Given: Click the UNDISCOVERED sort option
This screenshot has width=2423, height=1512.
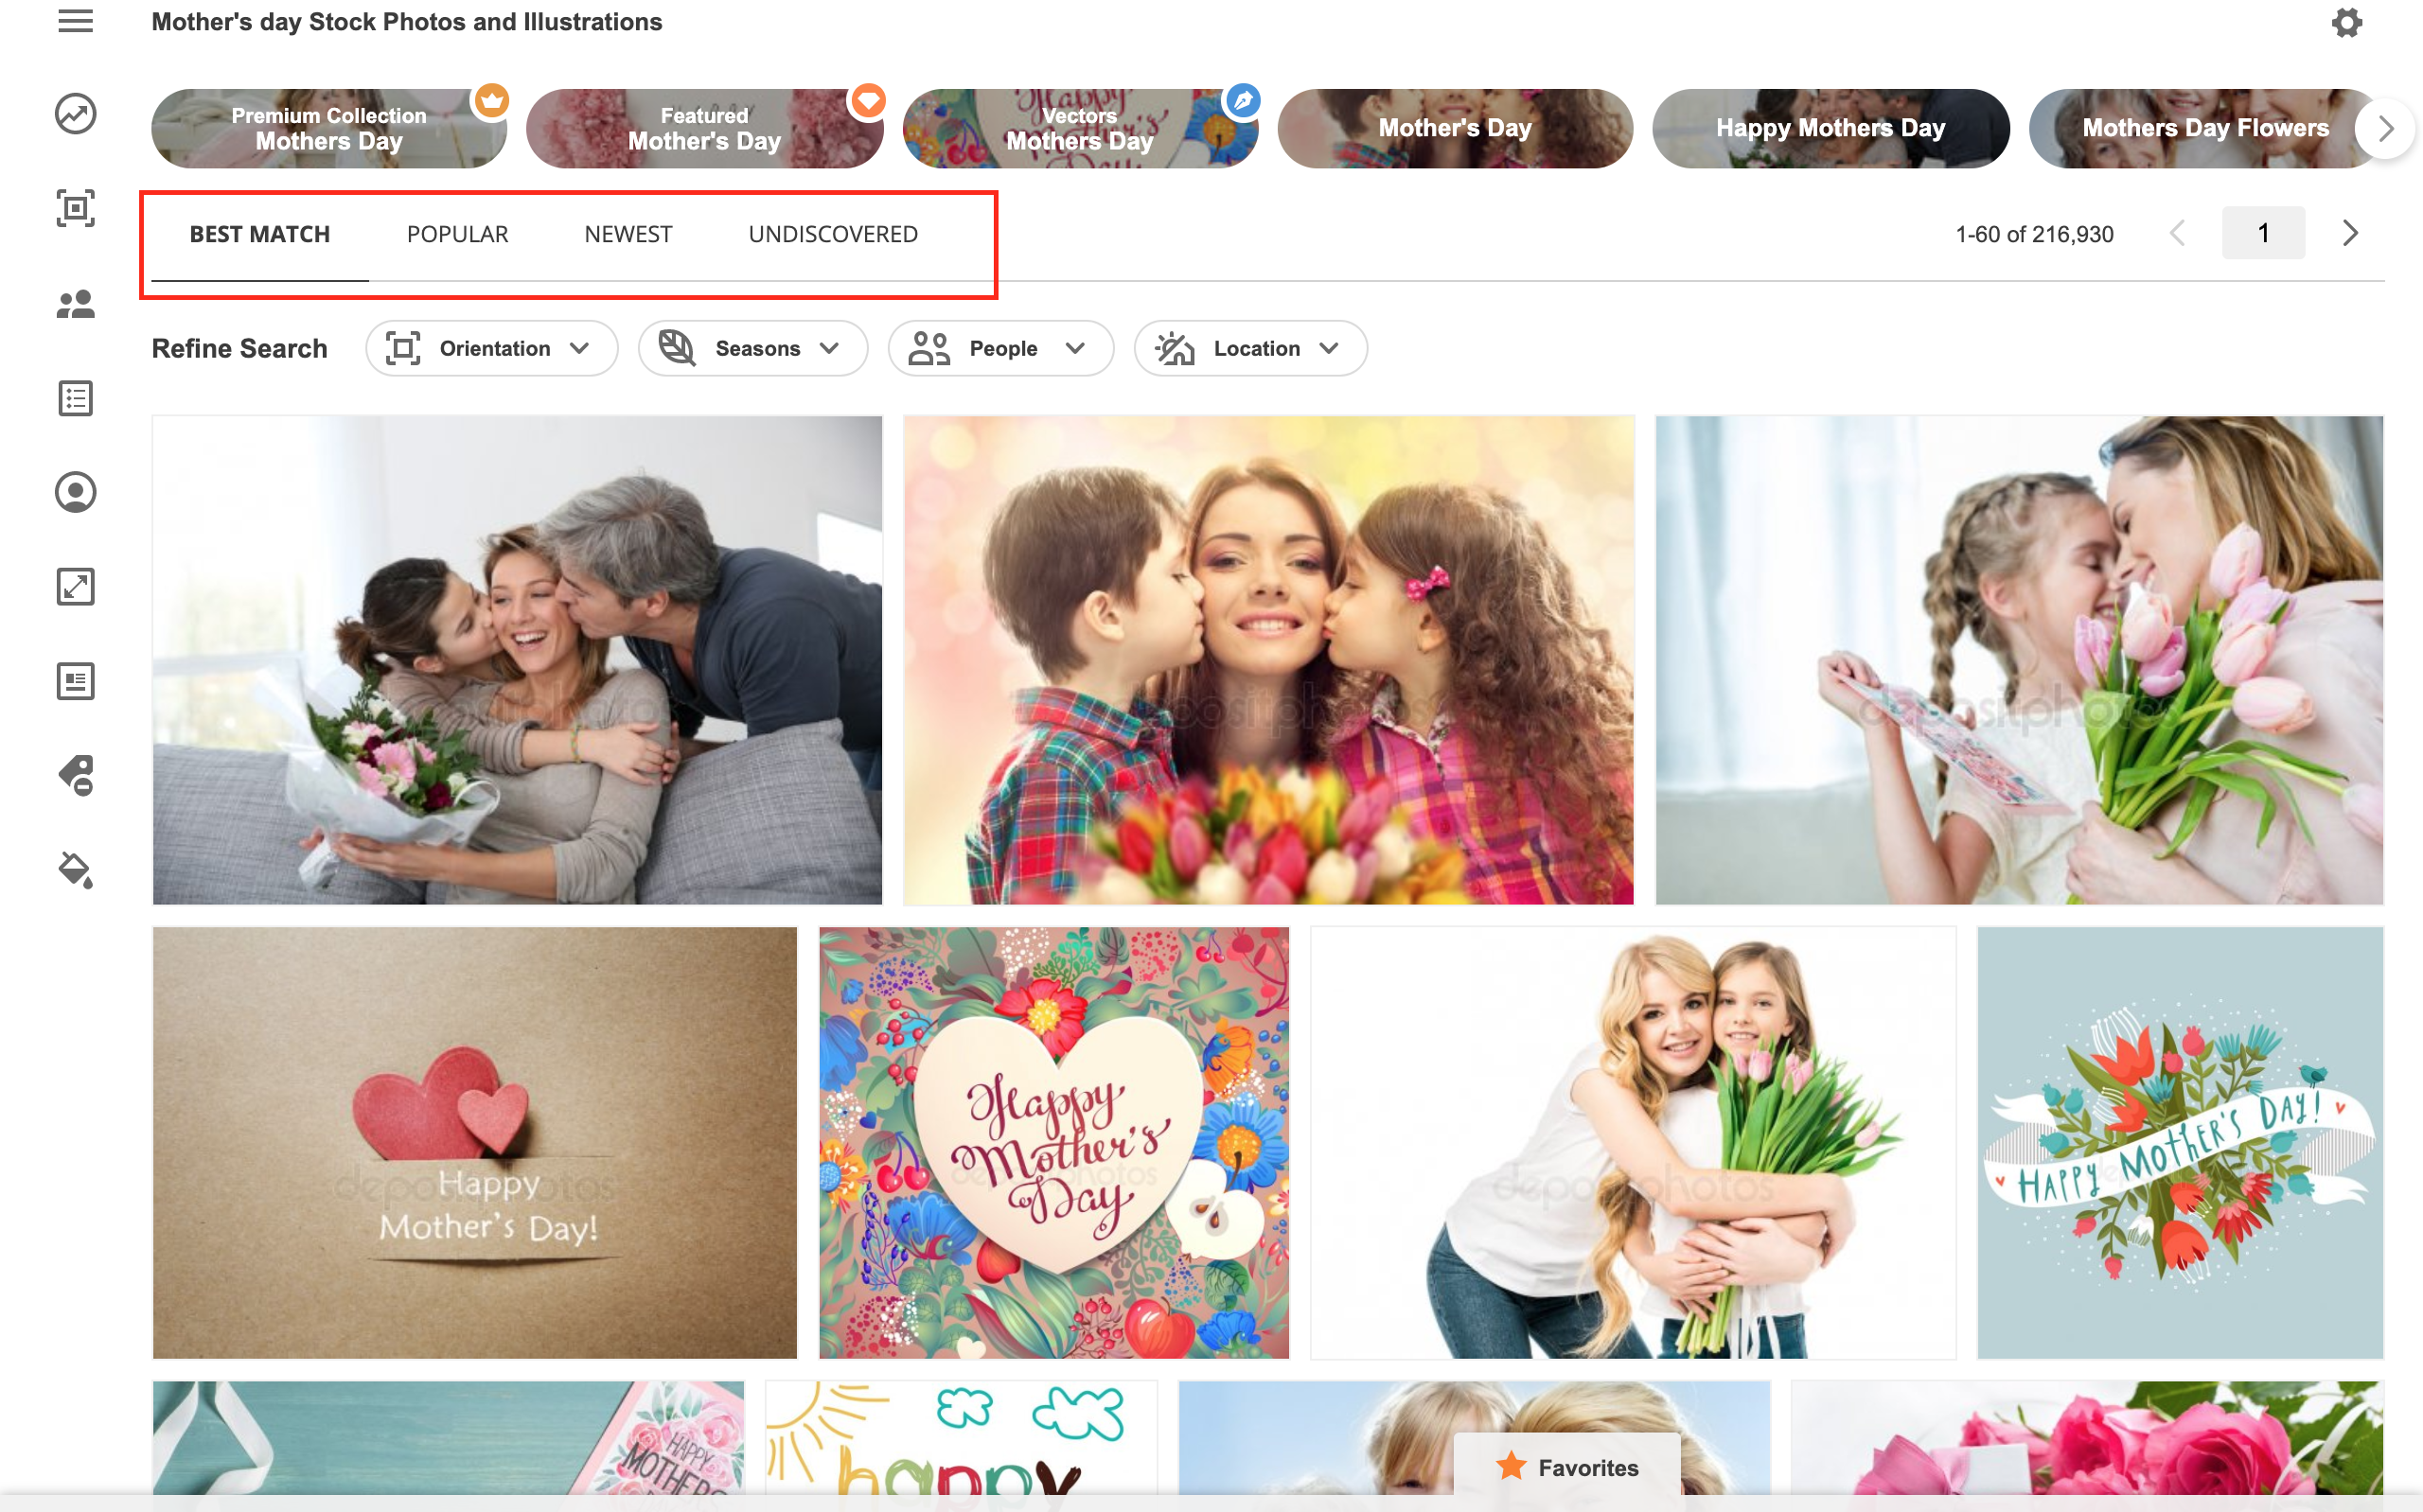Looking at the screenshot, I should (x=835, y=232).
